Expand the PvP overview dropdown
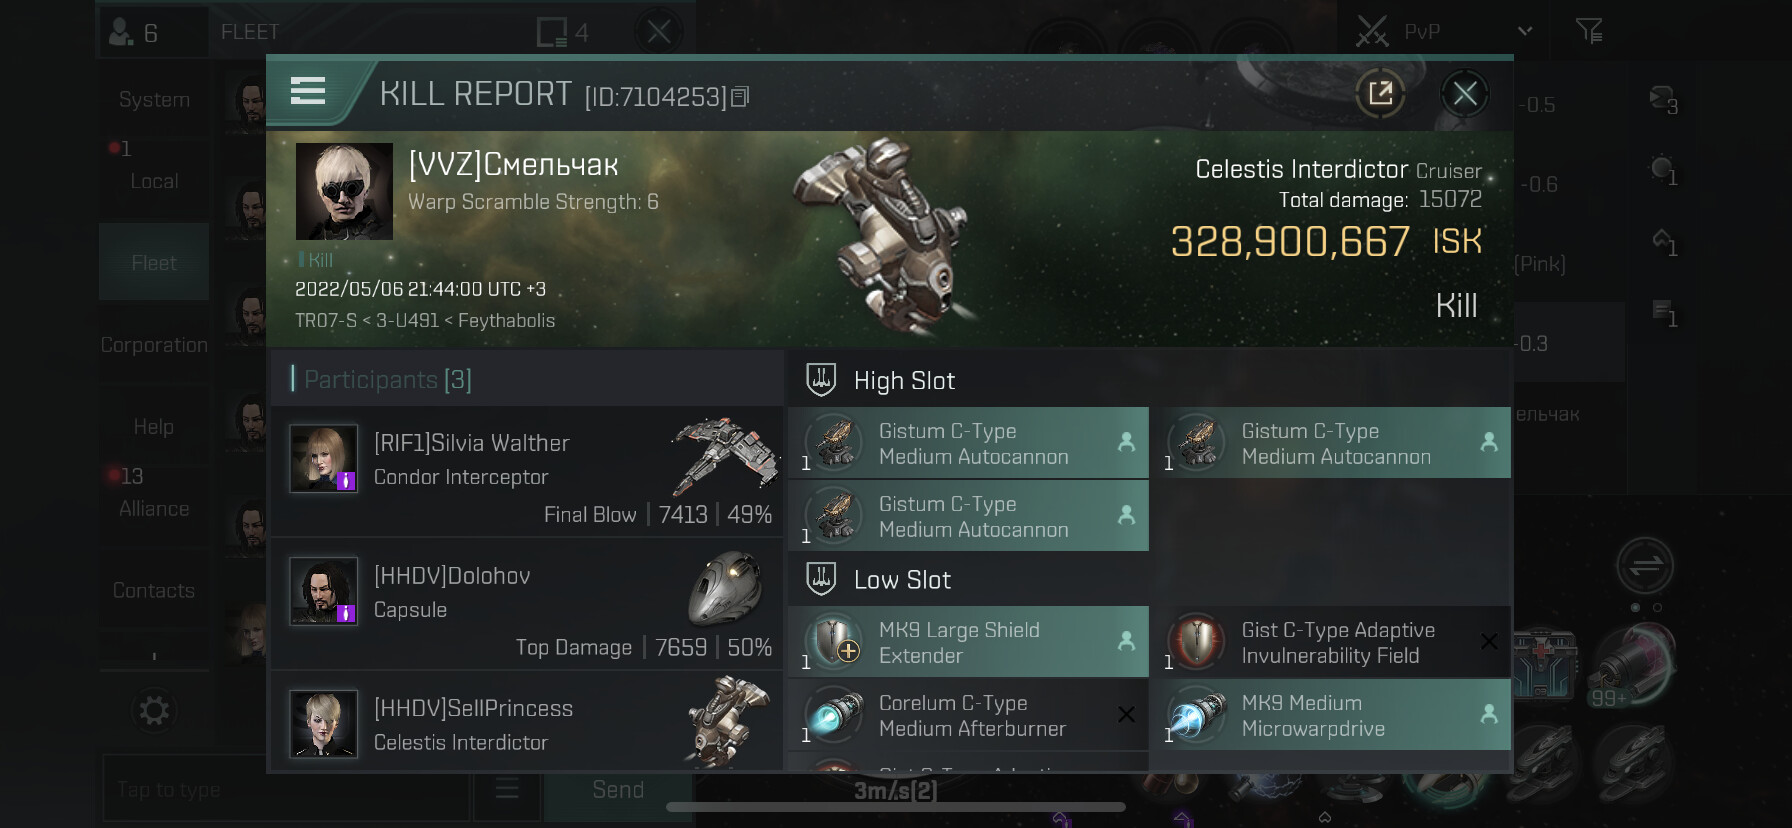This screenshot has height=828, width=1792. coord(1525,31)
